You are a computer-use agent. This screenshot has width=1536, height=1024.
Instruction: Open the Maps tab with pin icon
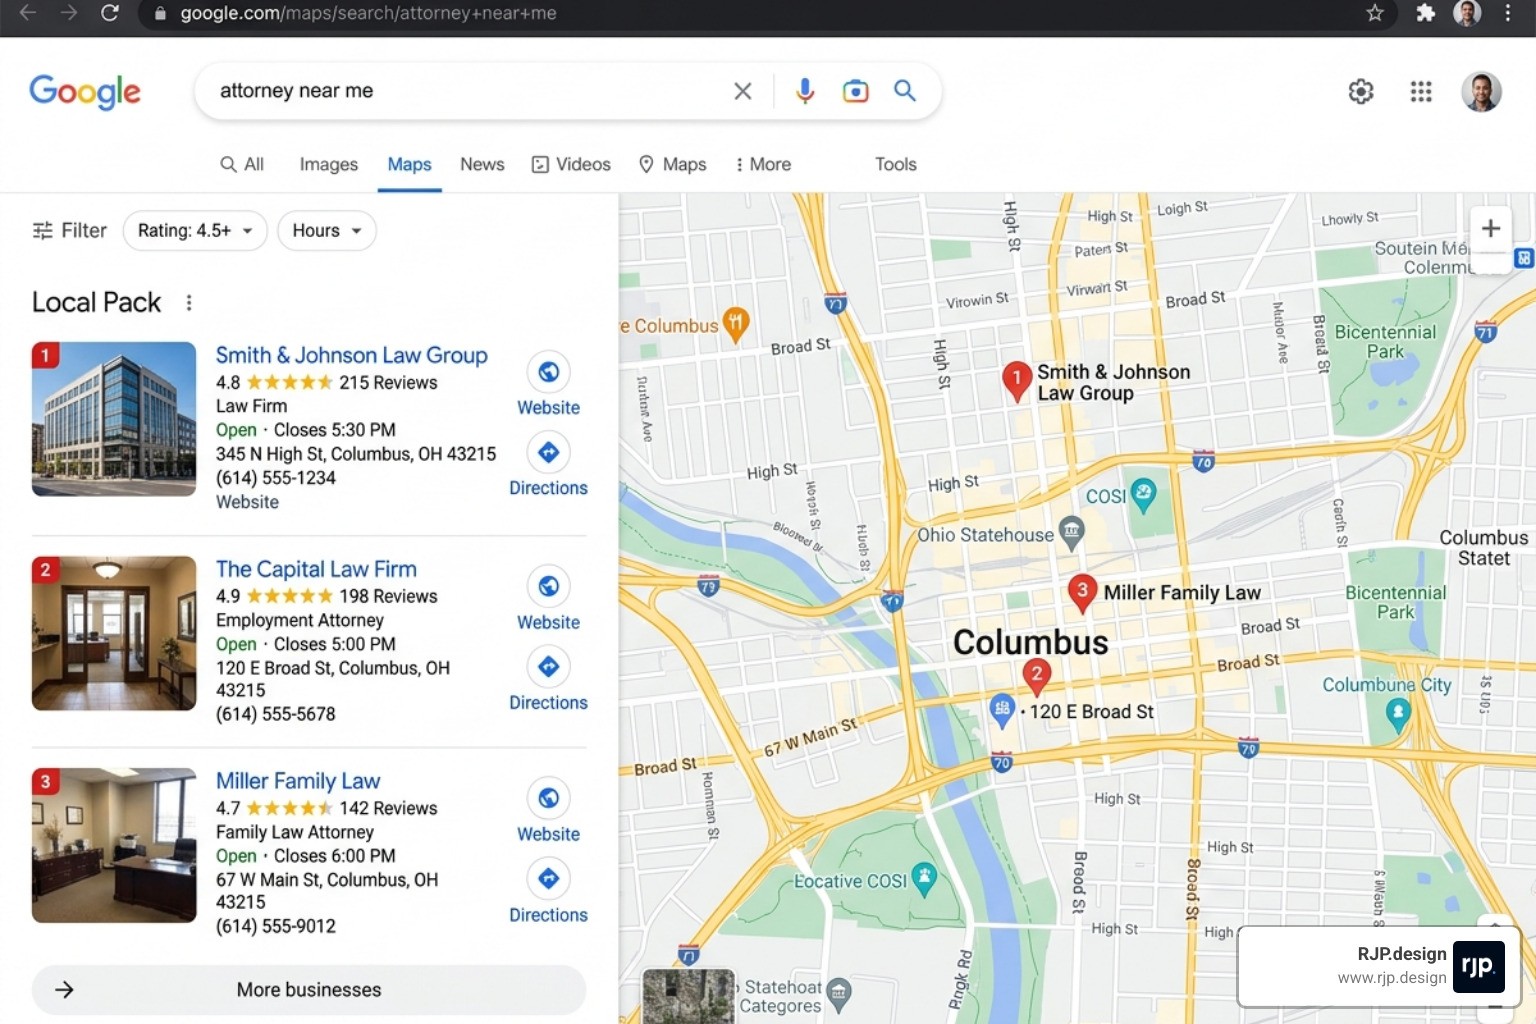pyautogui.click(x=673, y=164)
